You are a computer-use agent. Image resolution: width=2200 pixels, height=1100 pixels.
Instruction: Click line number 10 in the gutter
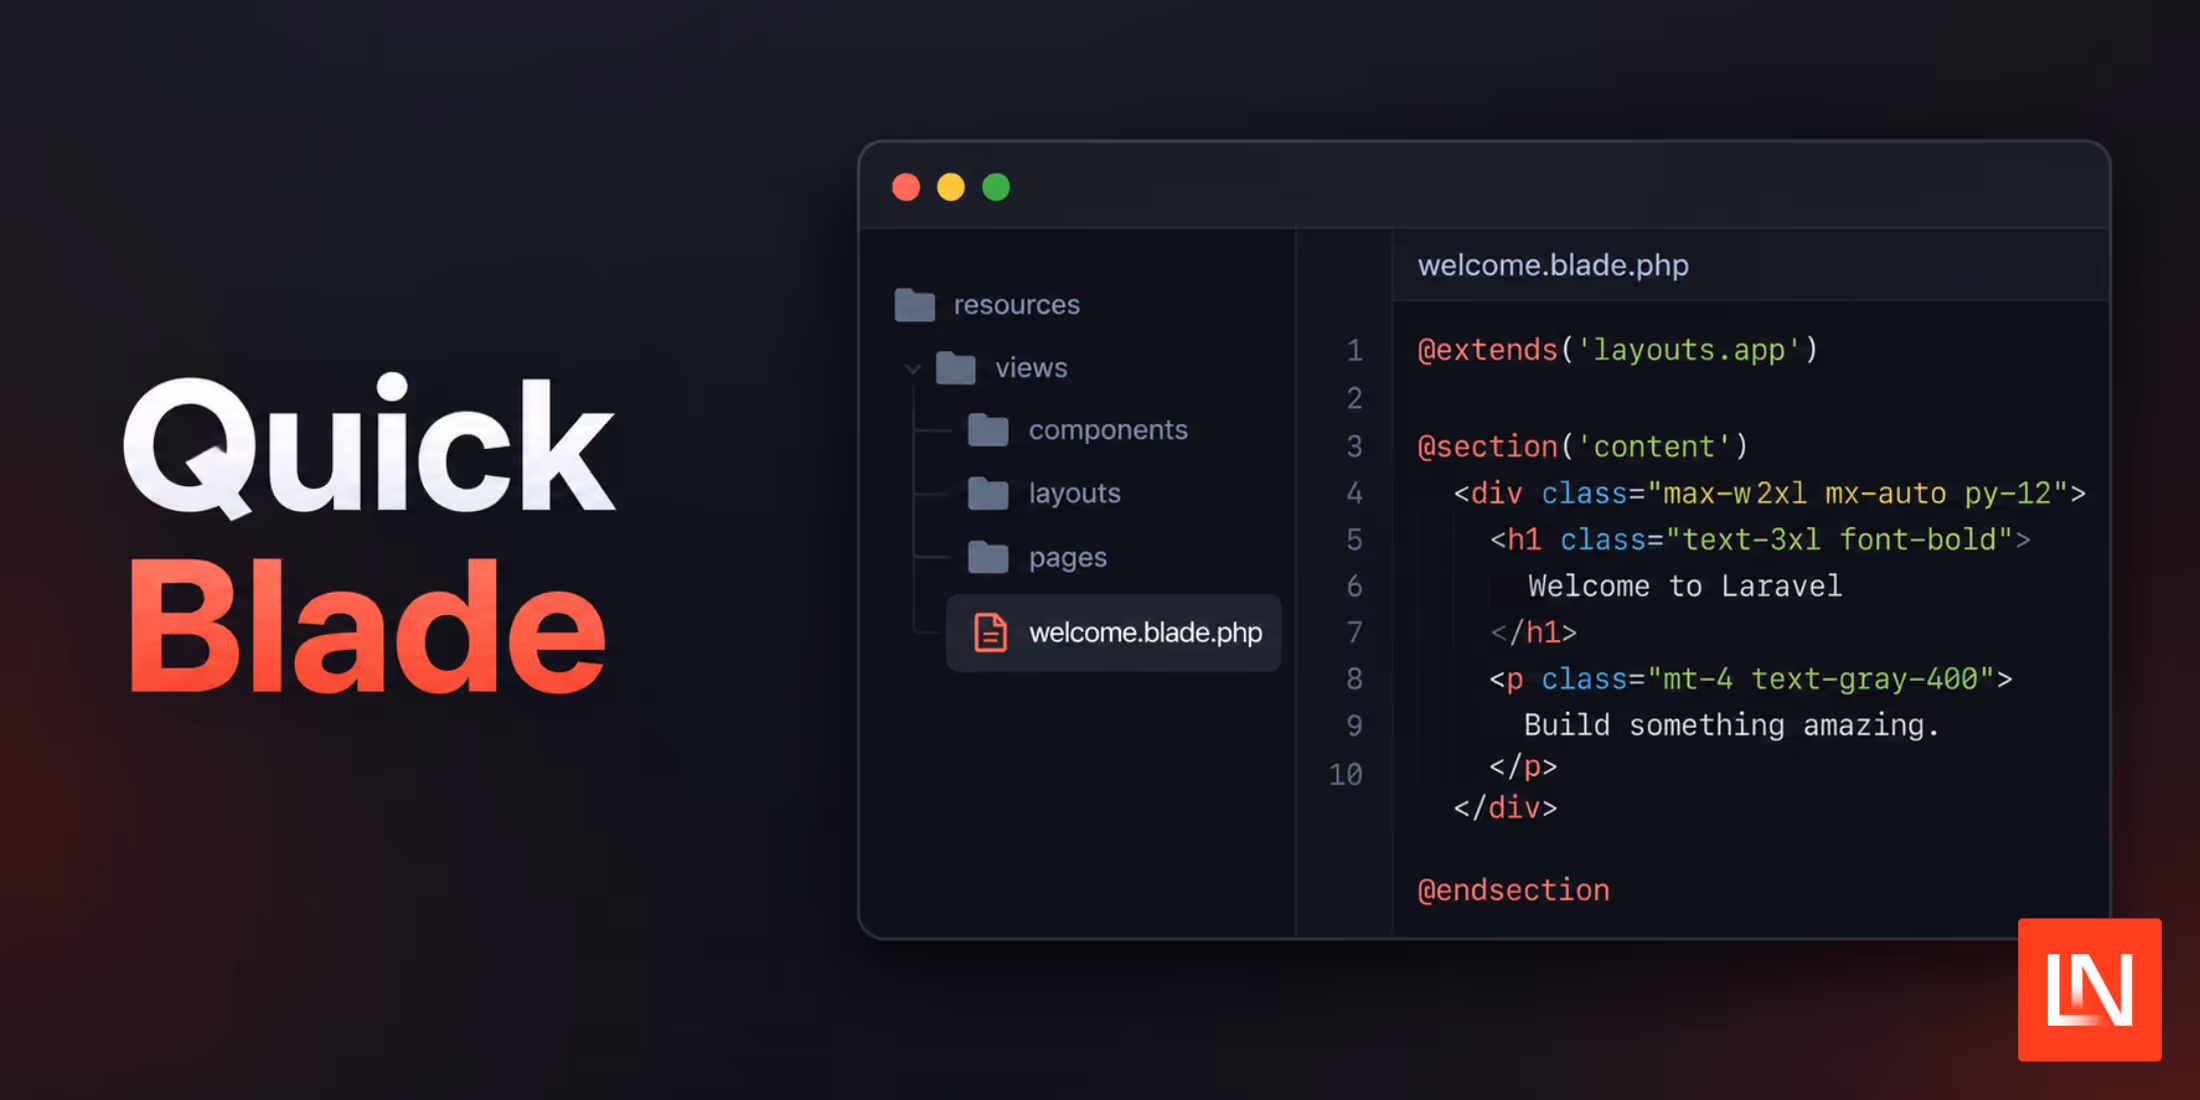1346,775
